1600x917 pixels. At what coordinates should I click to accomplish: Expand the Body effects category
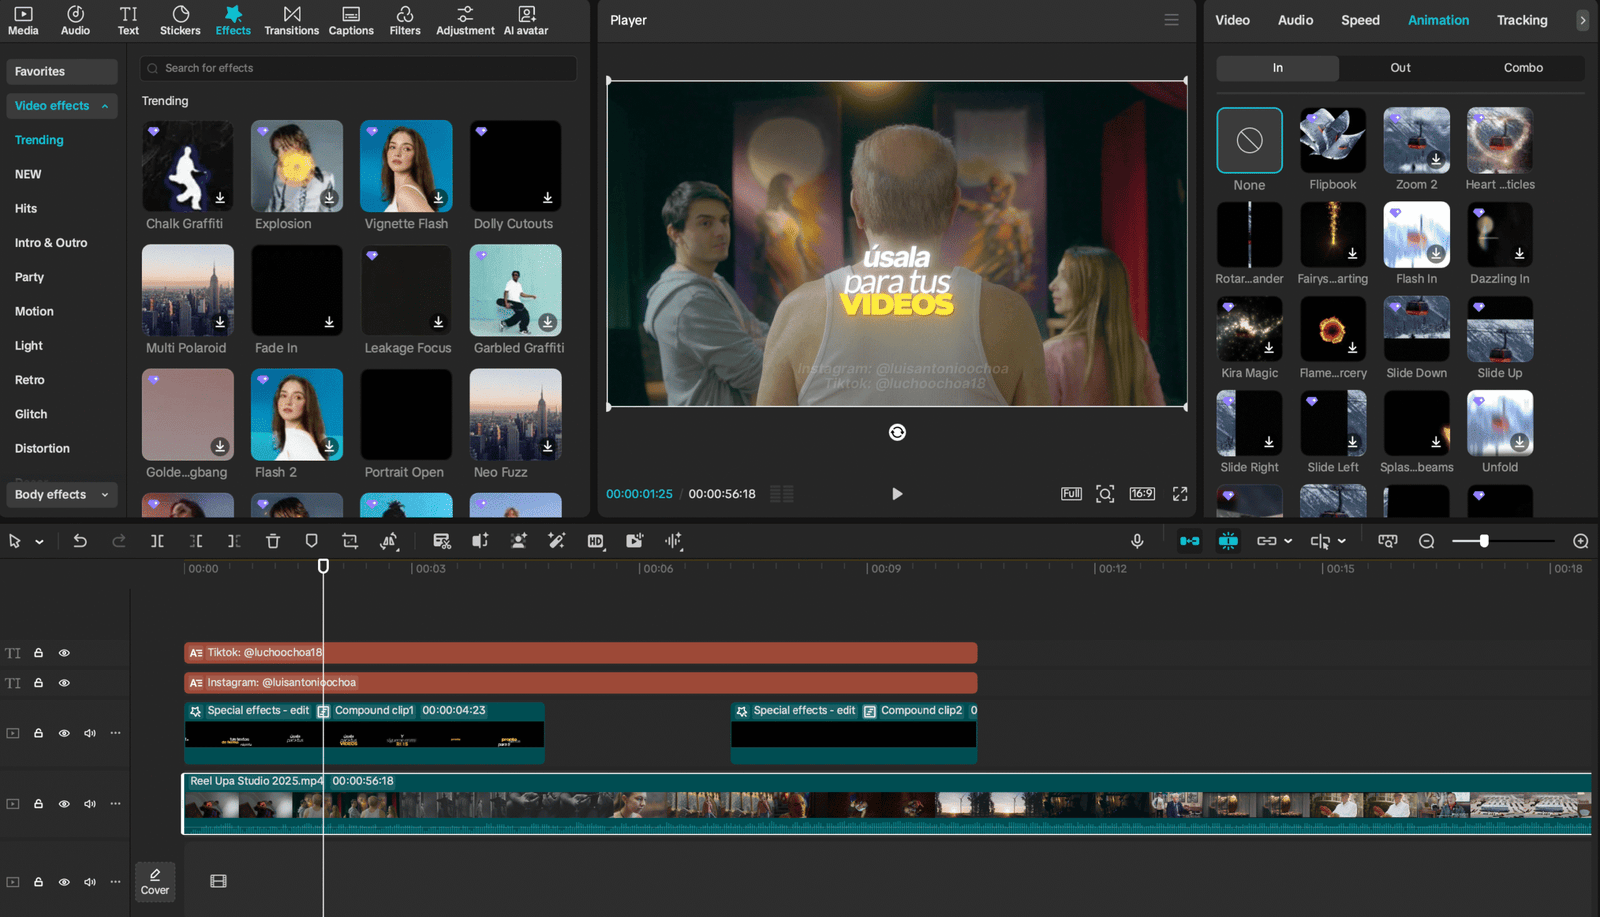coord(105,495)
